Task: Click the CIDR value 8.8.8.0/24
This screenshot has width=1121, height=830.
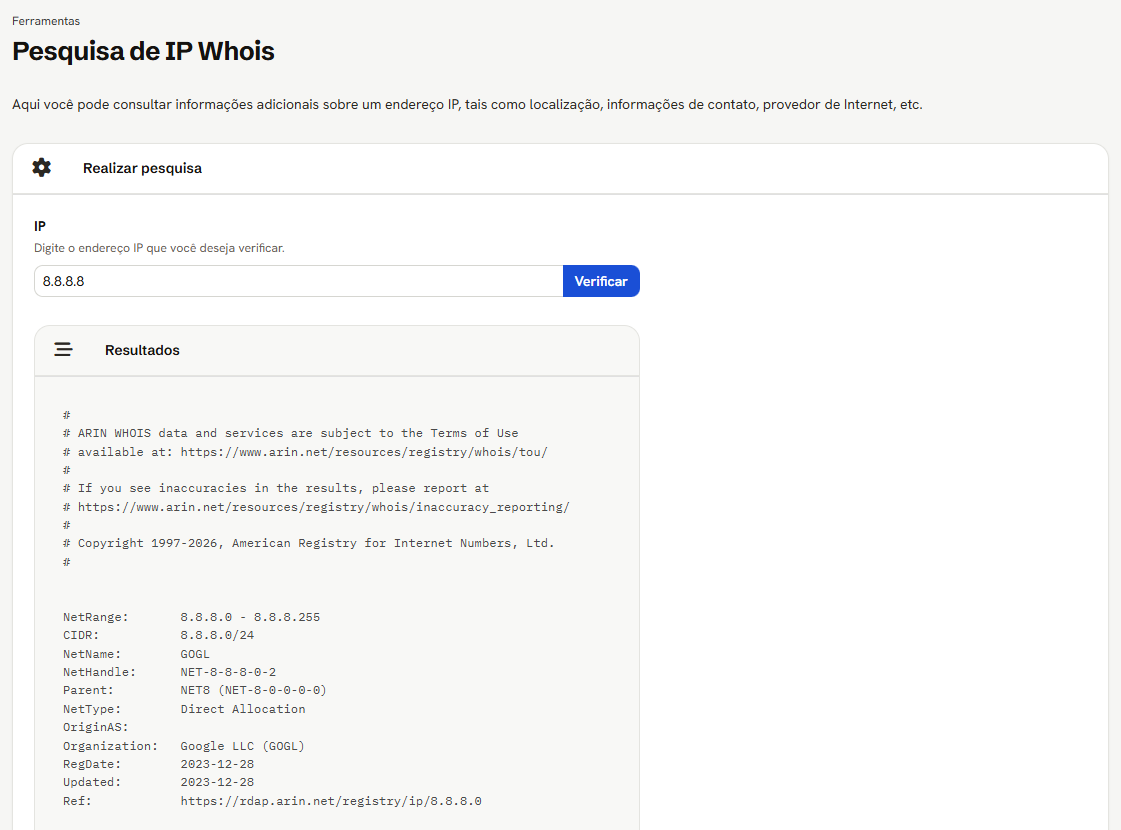Action: (217, 635)
